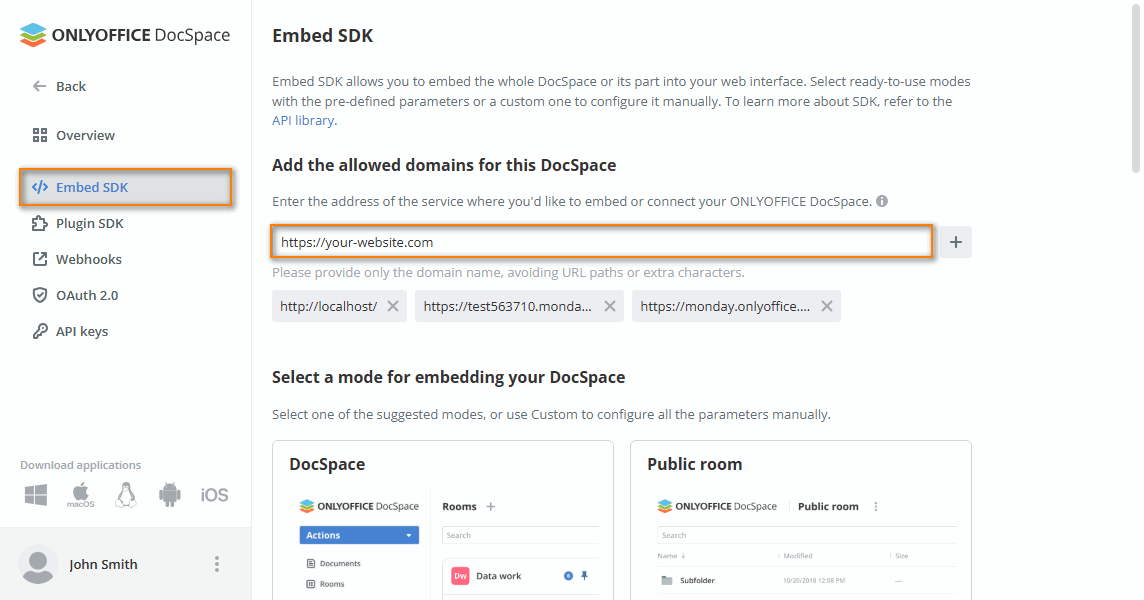Screen dimensions: 1144x600
Task: Click the page vertical scrollbar
Action: [1135, 88]
